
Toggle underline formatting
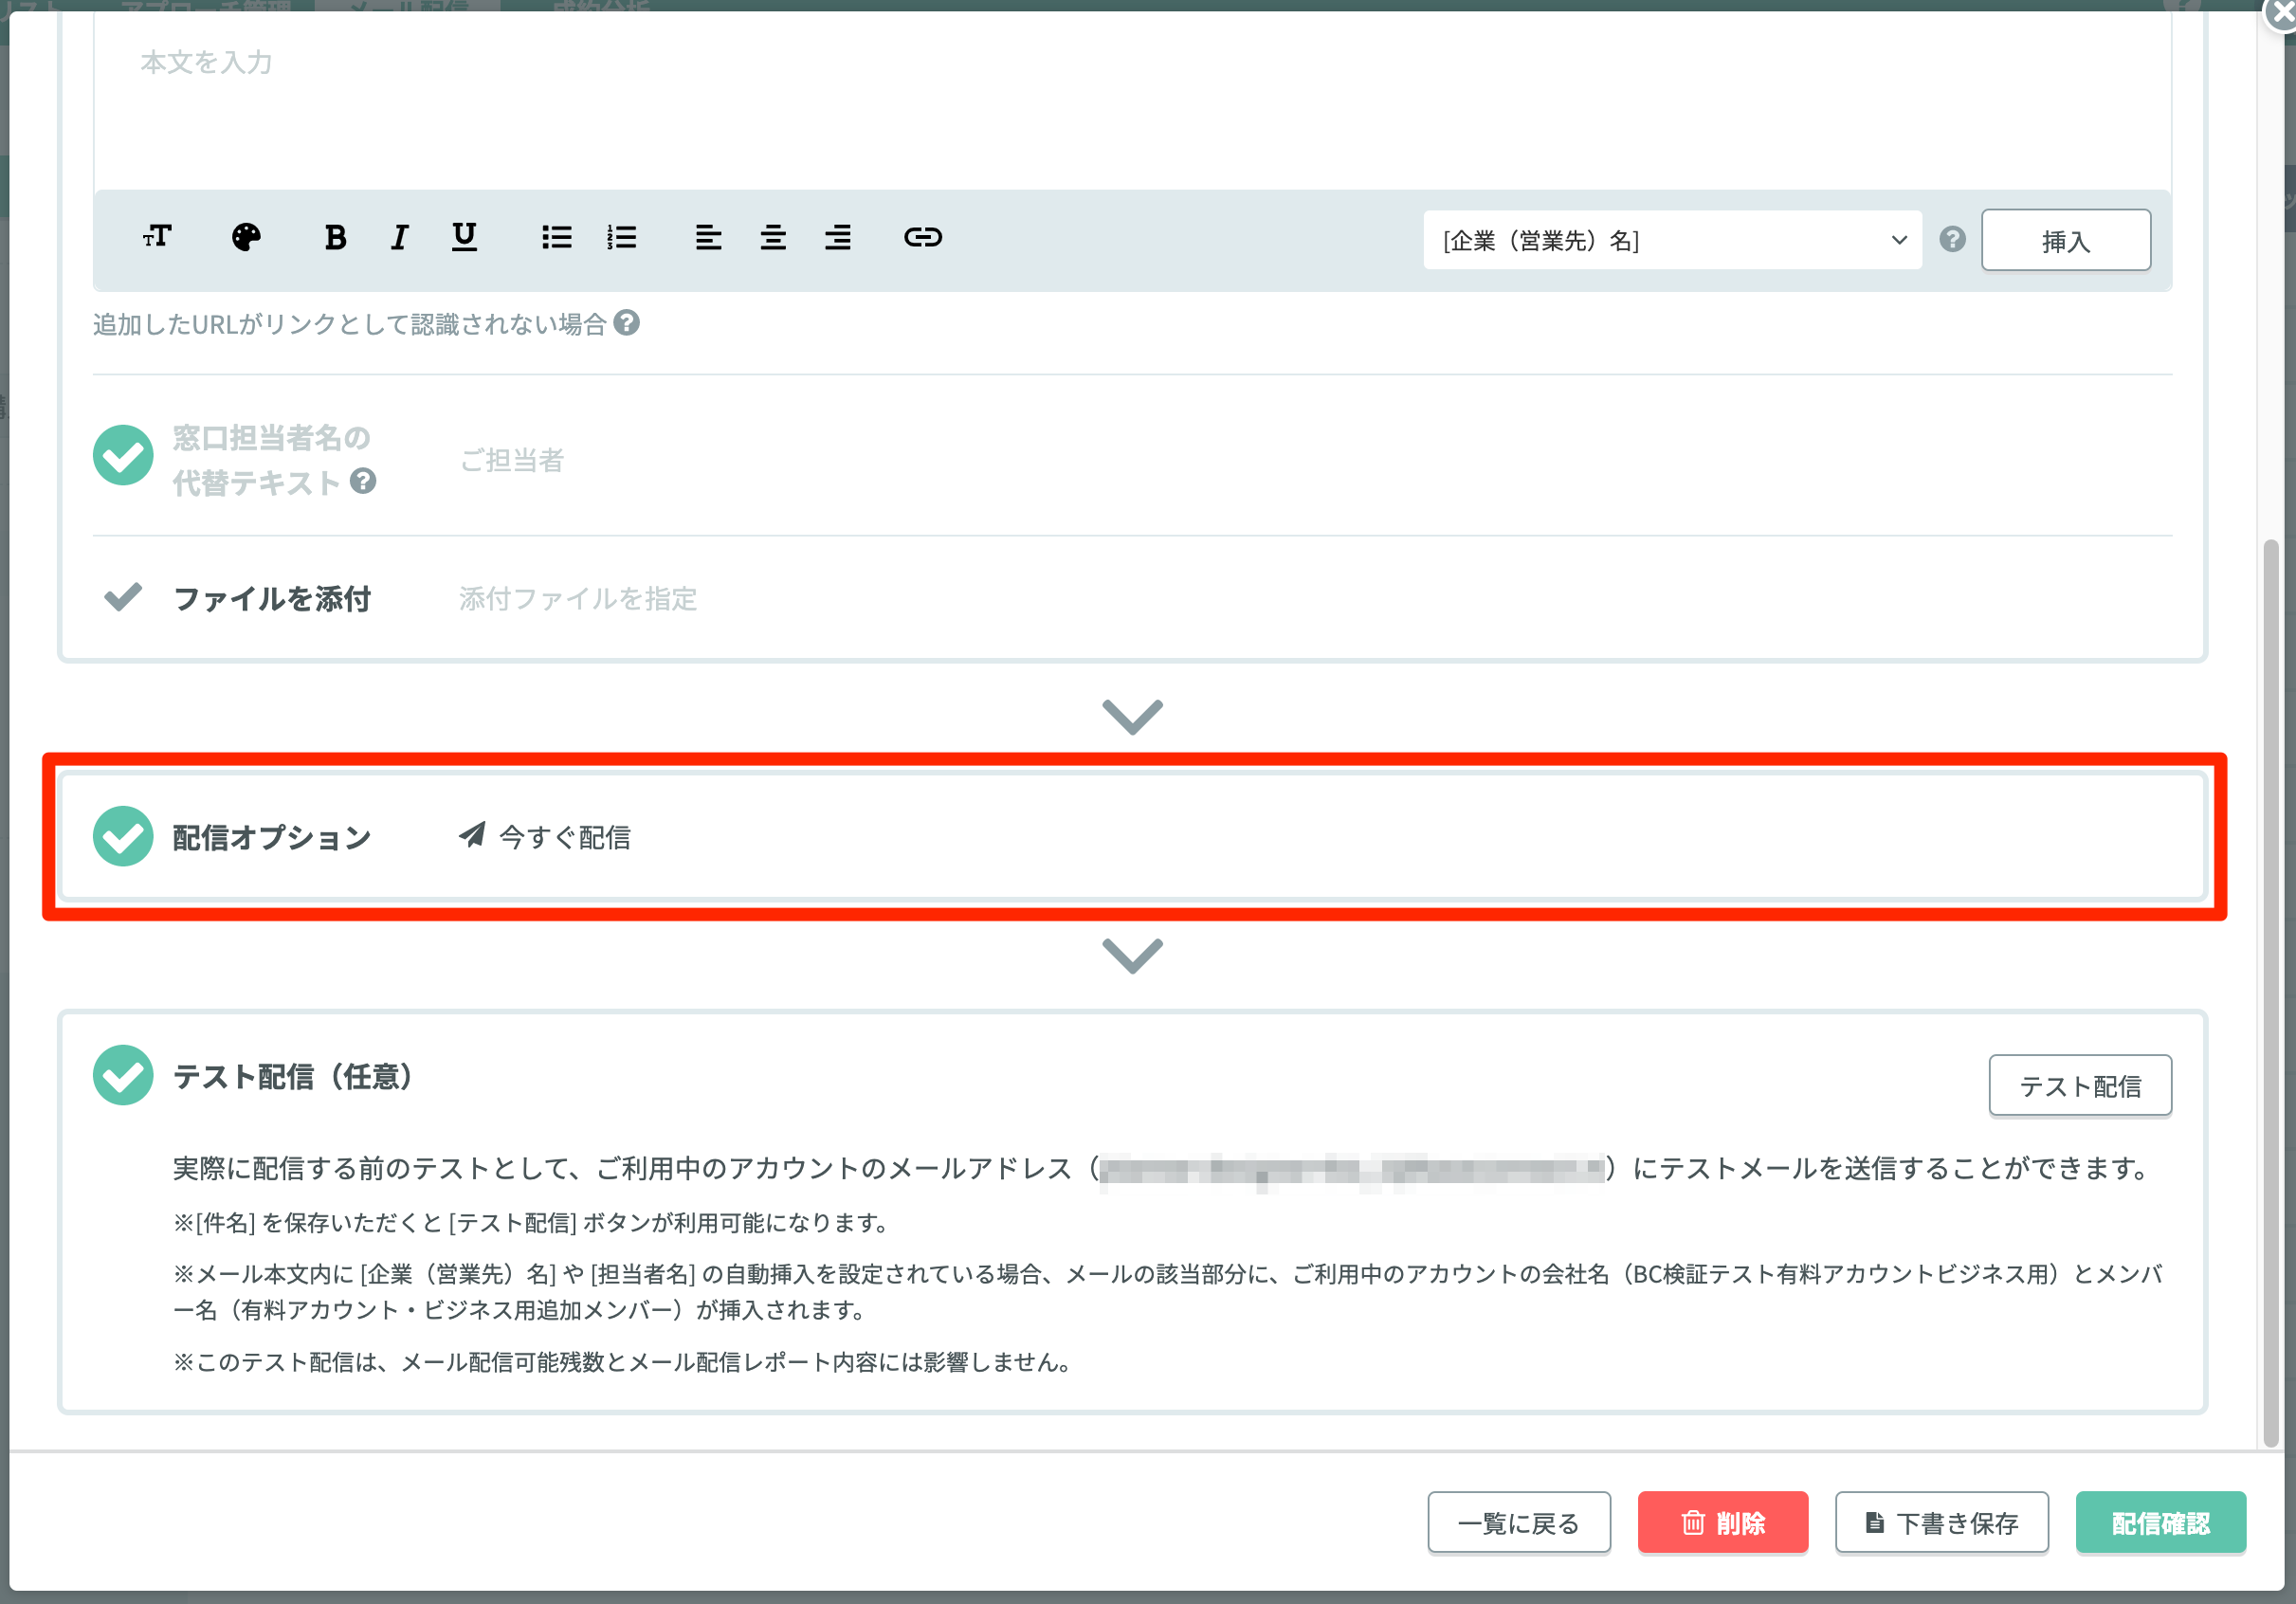[464, 237]
